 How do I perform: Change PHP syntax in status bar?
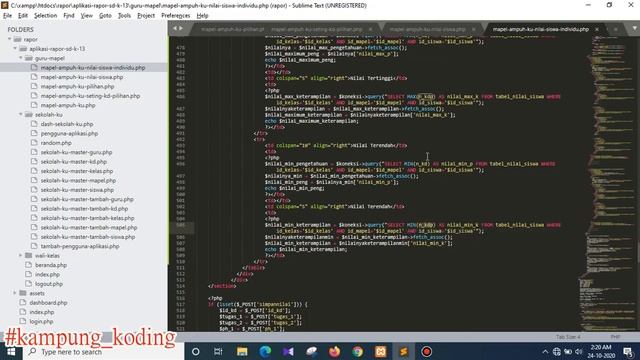pos(615,337)
